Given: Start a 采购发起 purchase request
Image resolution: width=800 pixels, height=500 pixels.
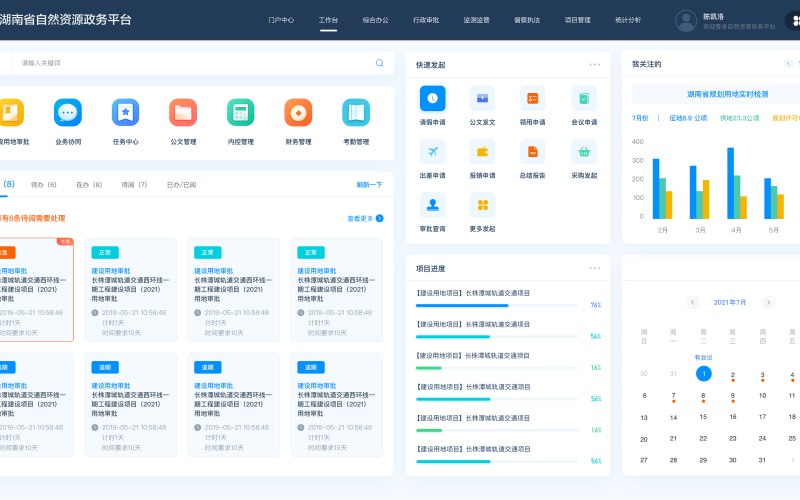Looking at the screenshot, I should (x=584, y=152).
